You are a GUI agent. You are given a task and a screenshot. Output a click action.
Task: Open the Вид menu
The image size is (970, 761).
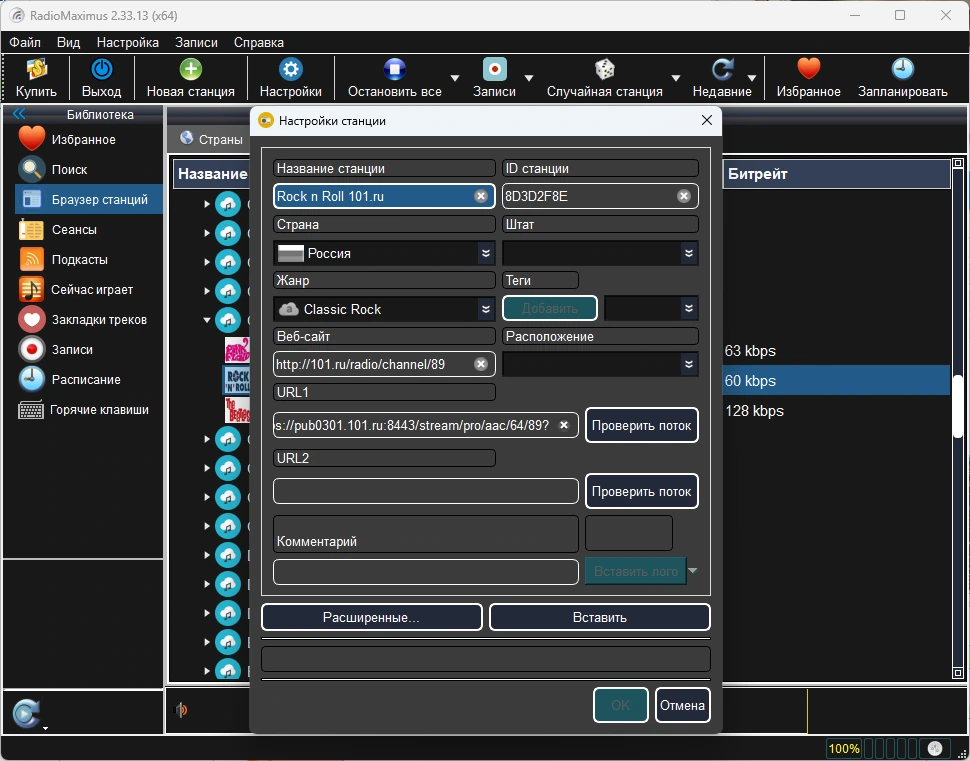69,42
